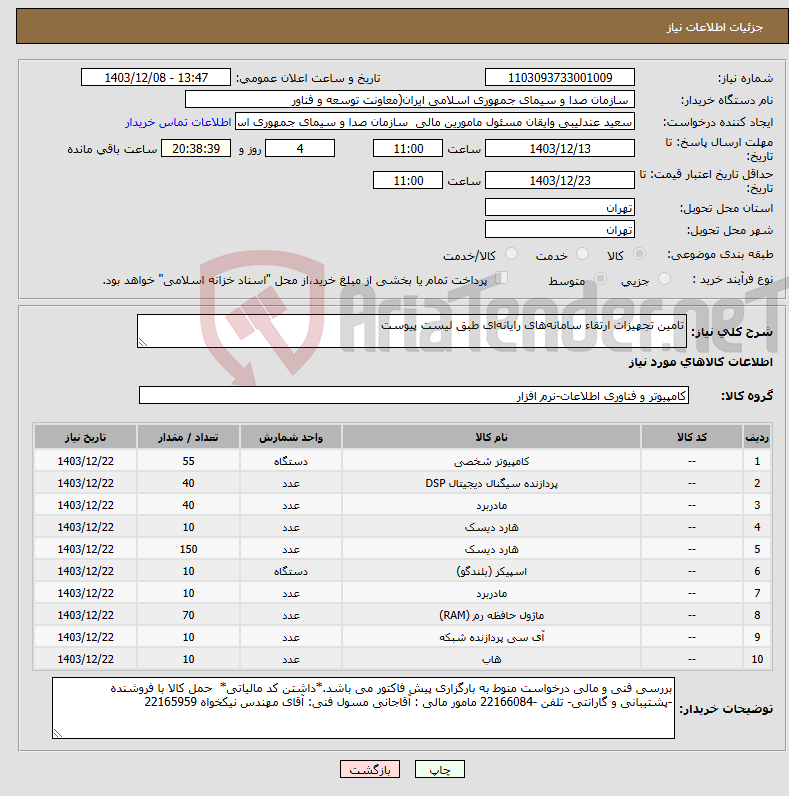
Task: Click the نام کالا column header
Action: [x=491, y=437]
